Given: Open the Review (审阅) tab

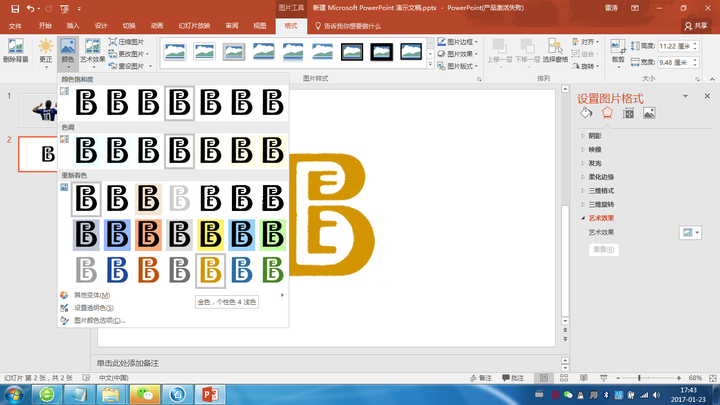Looking at the screenshot, I should pyautogui.click(x=231, y=26).
